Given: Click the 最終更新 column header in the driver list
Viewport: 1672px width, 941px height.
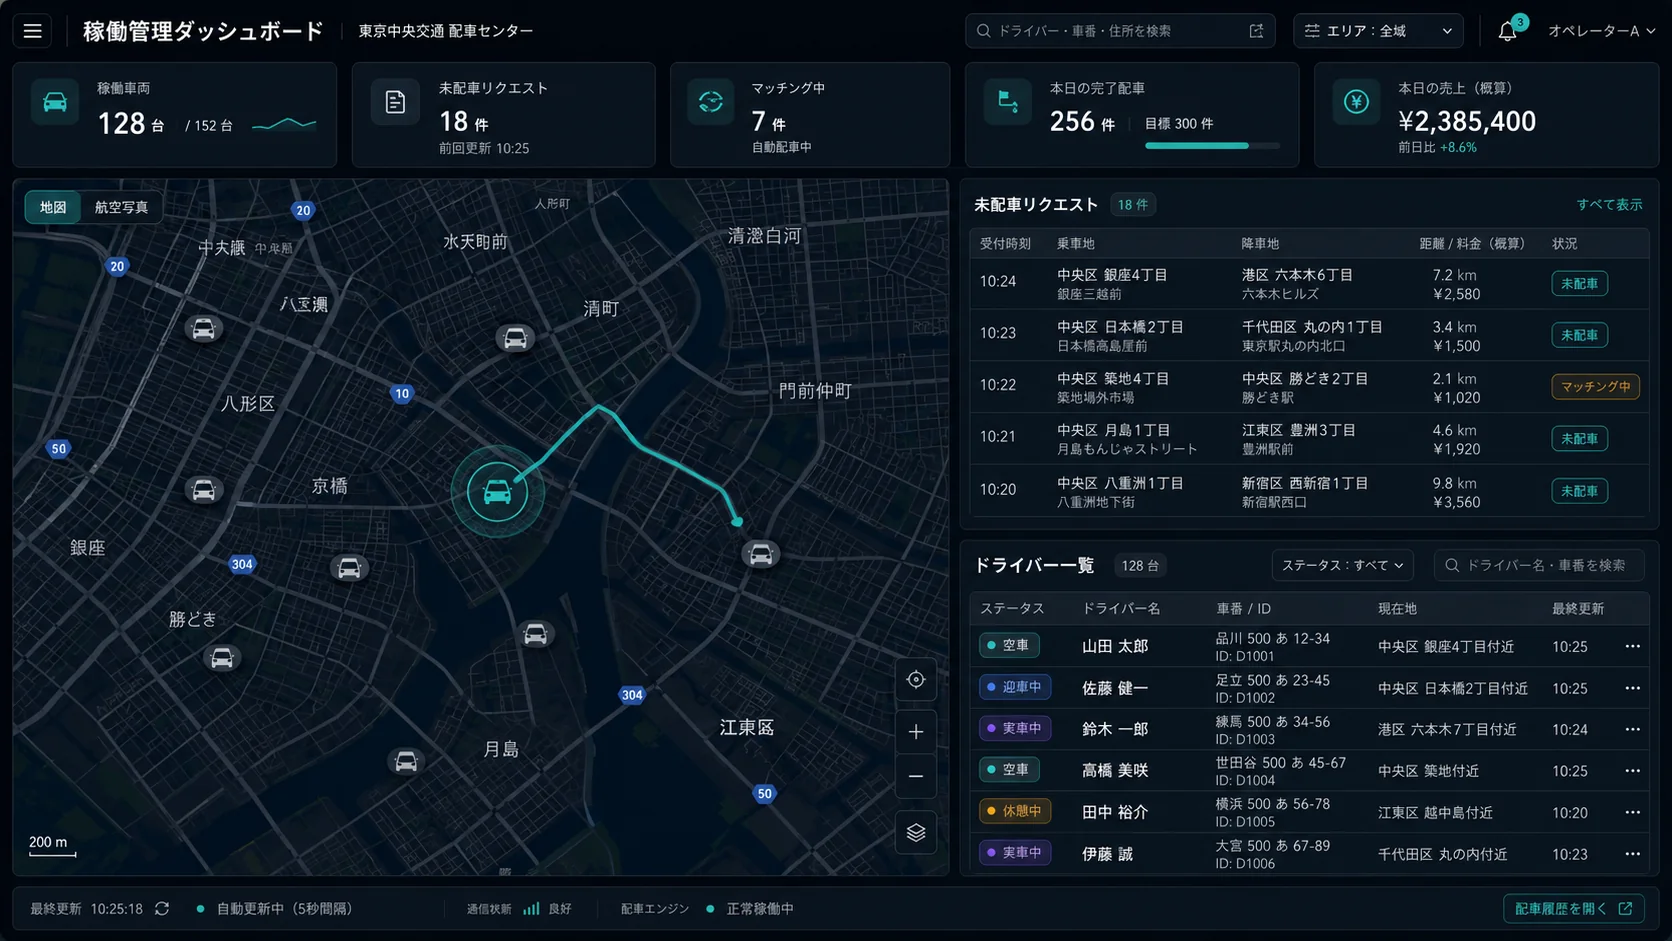Looking at the screenshot, I should pos(1578,609).
